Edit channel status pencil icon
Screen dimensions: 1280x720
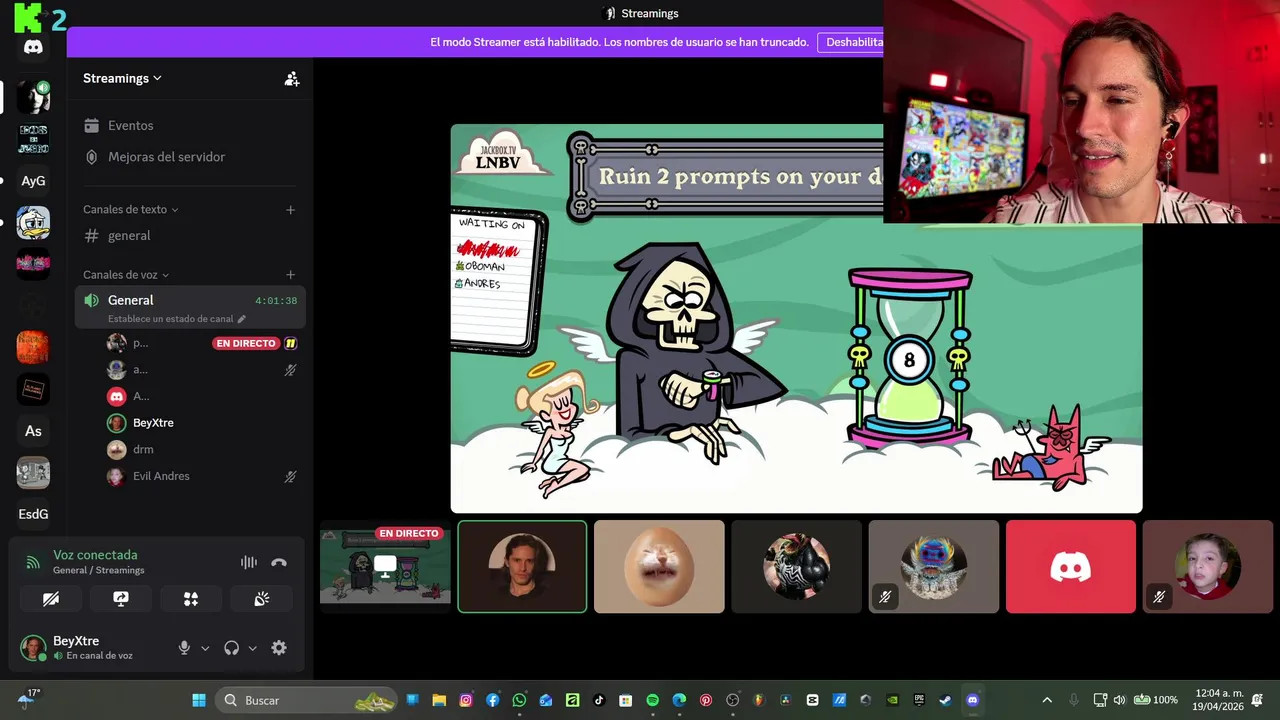pyautogui.click(x=241, y=319)
